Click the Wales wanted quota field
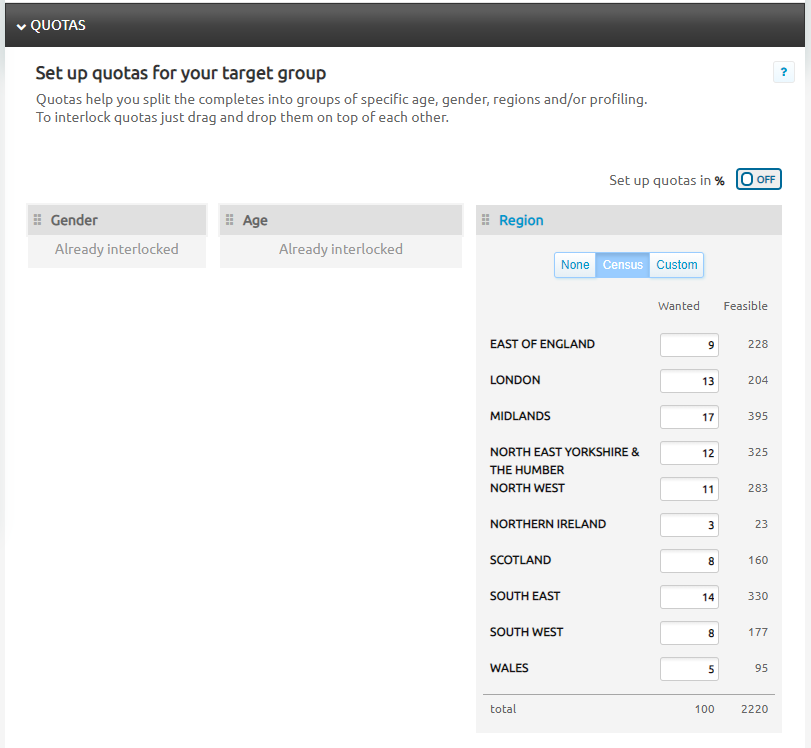811x748 pixels. [x=689, y=669]
